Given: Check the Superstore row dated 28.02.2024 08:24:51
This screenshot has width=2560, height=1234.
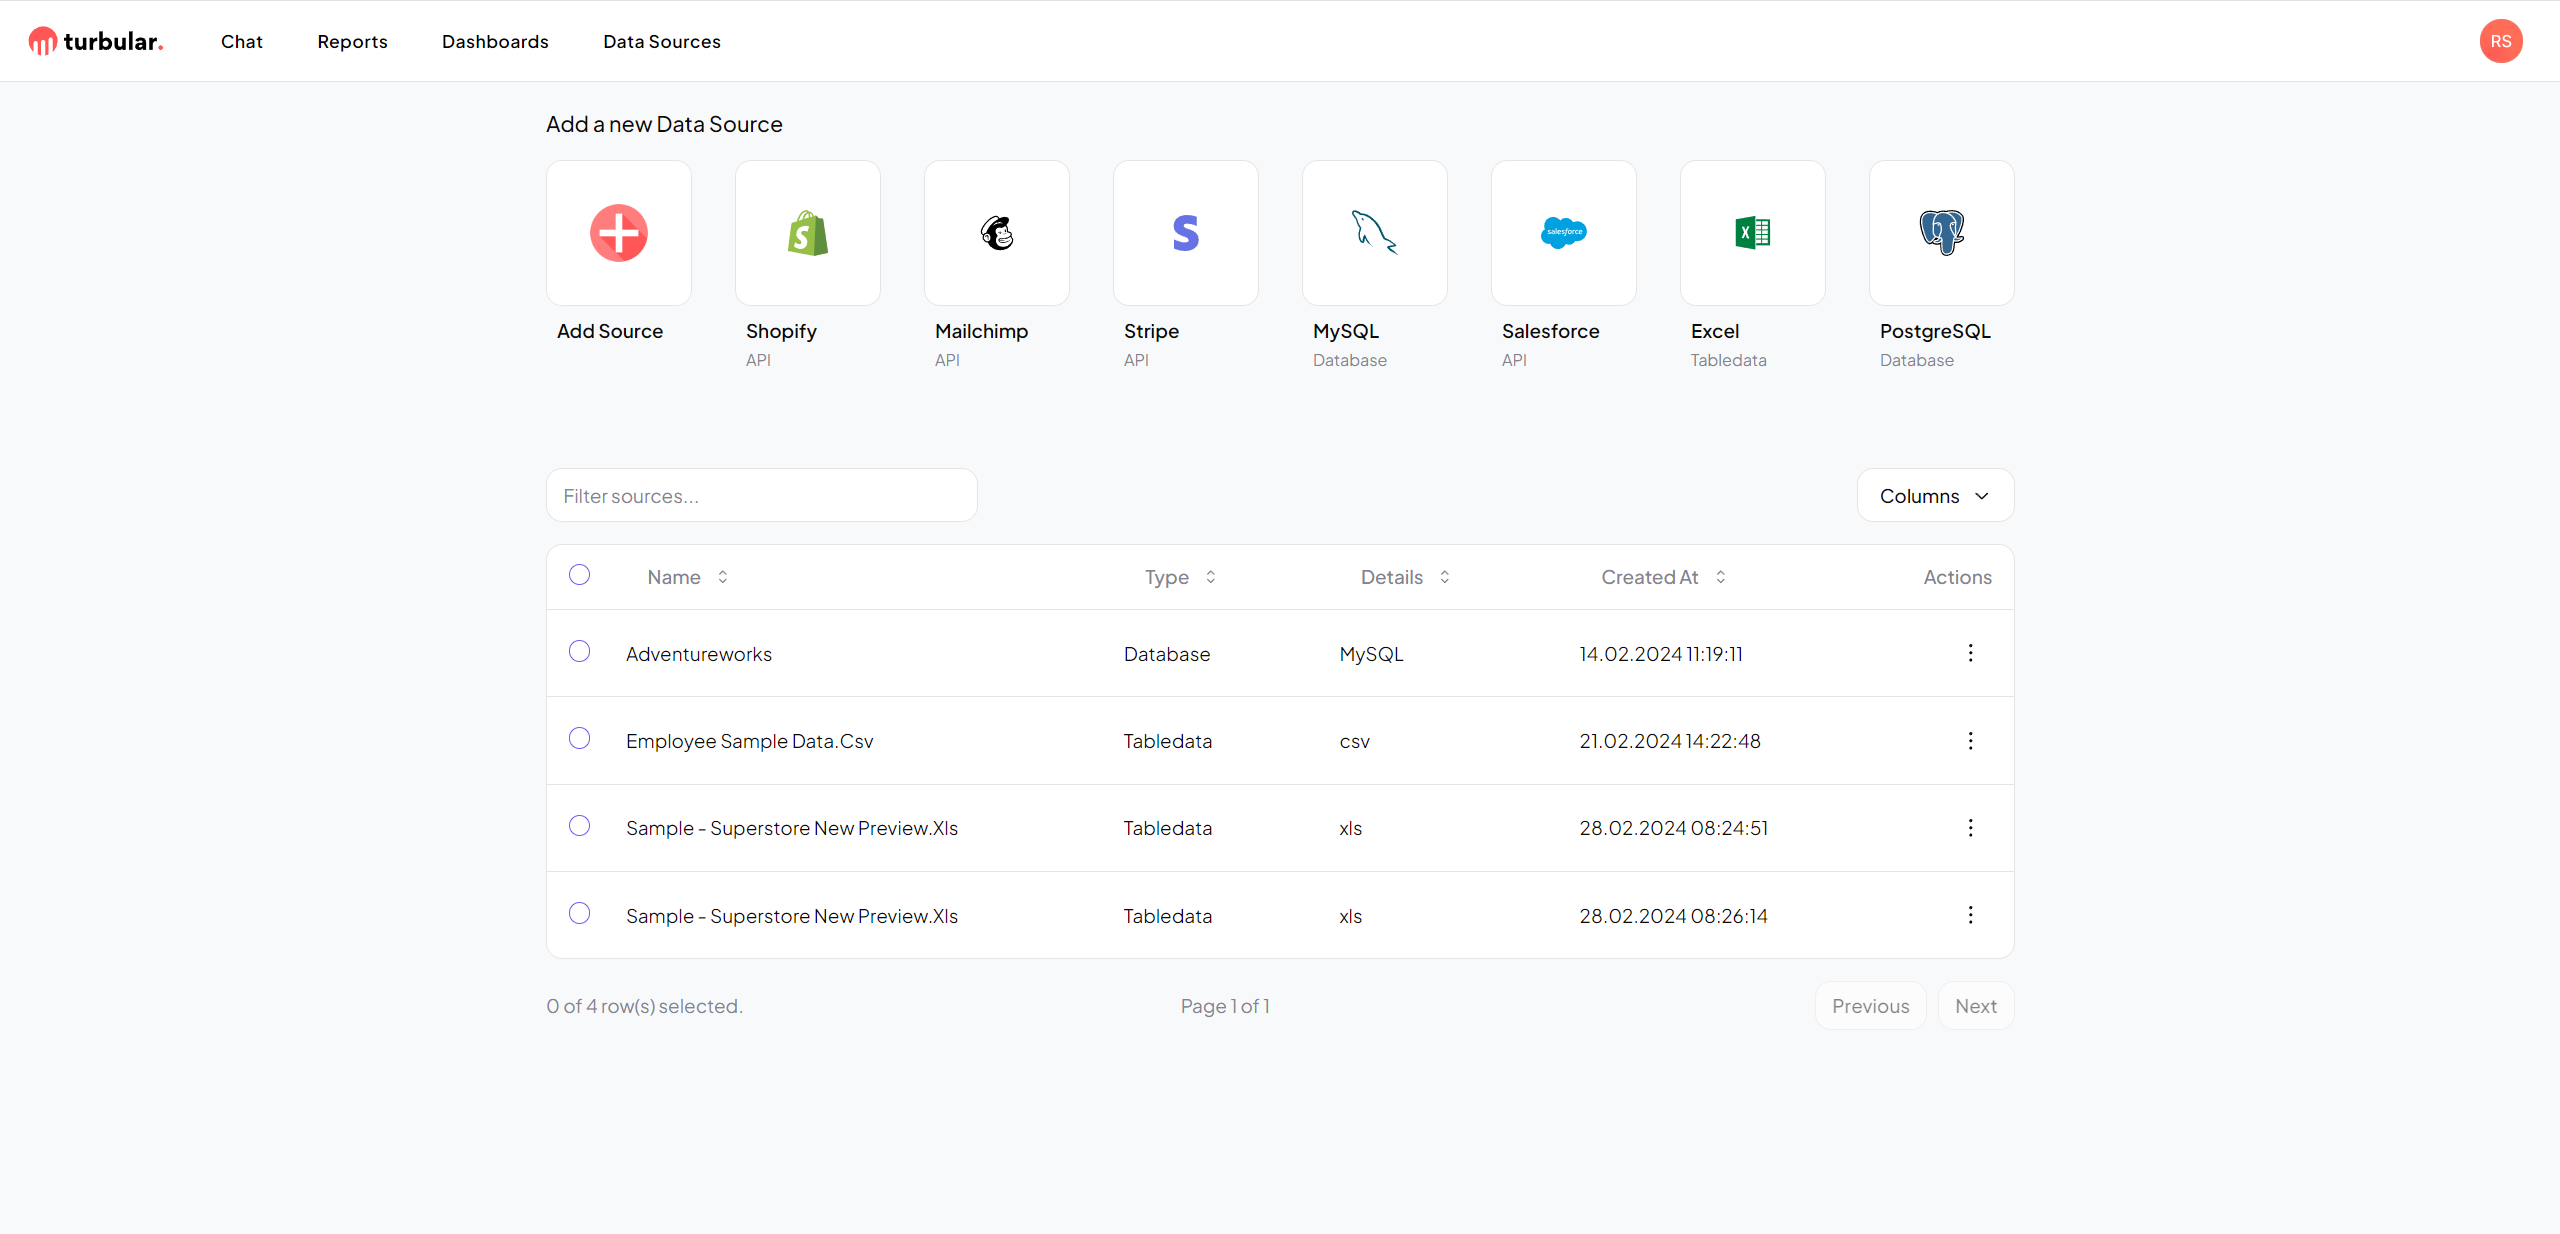Looking at the screenshot, I should click(x=579, y=825).
